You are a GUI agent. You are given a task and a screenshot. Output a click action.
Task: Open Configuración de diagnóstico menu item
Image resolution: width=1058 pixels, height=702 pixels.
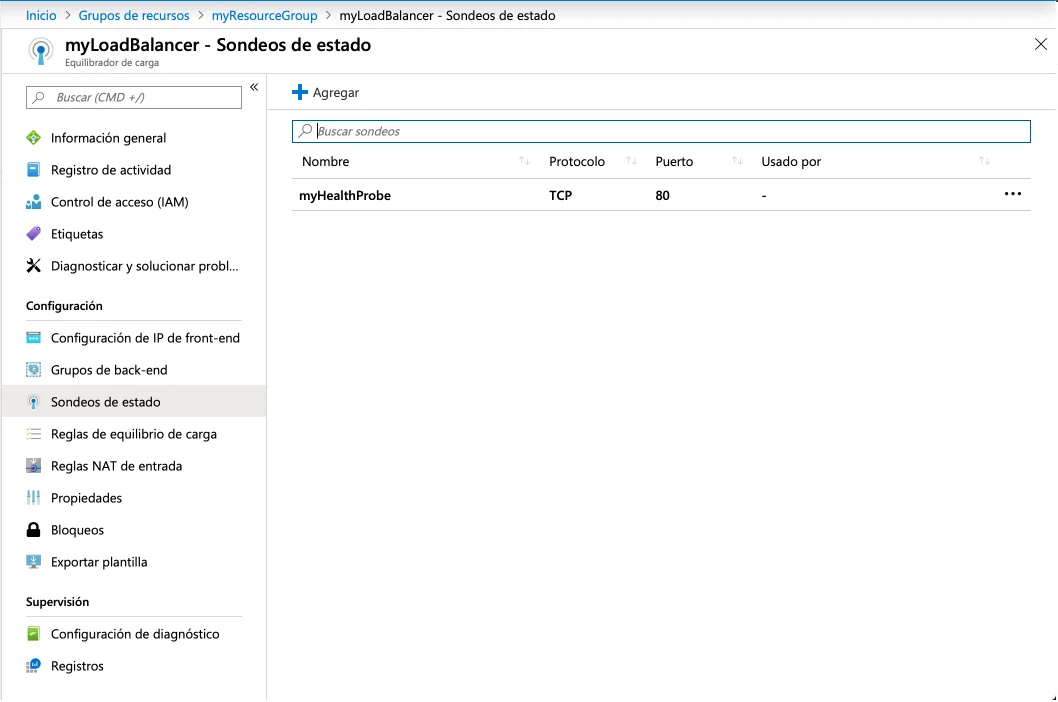click(134, 634)
